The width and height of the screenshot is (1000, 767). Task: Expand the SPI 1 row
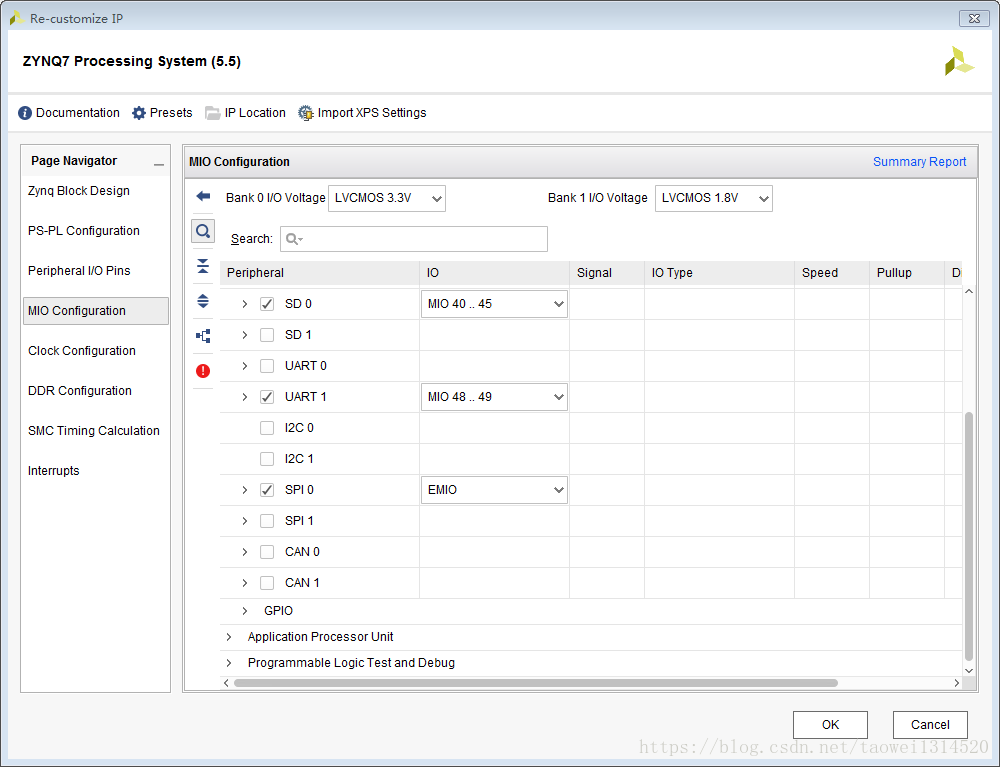244,521
